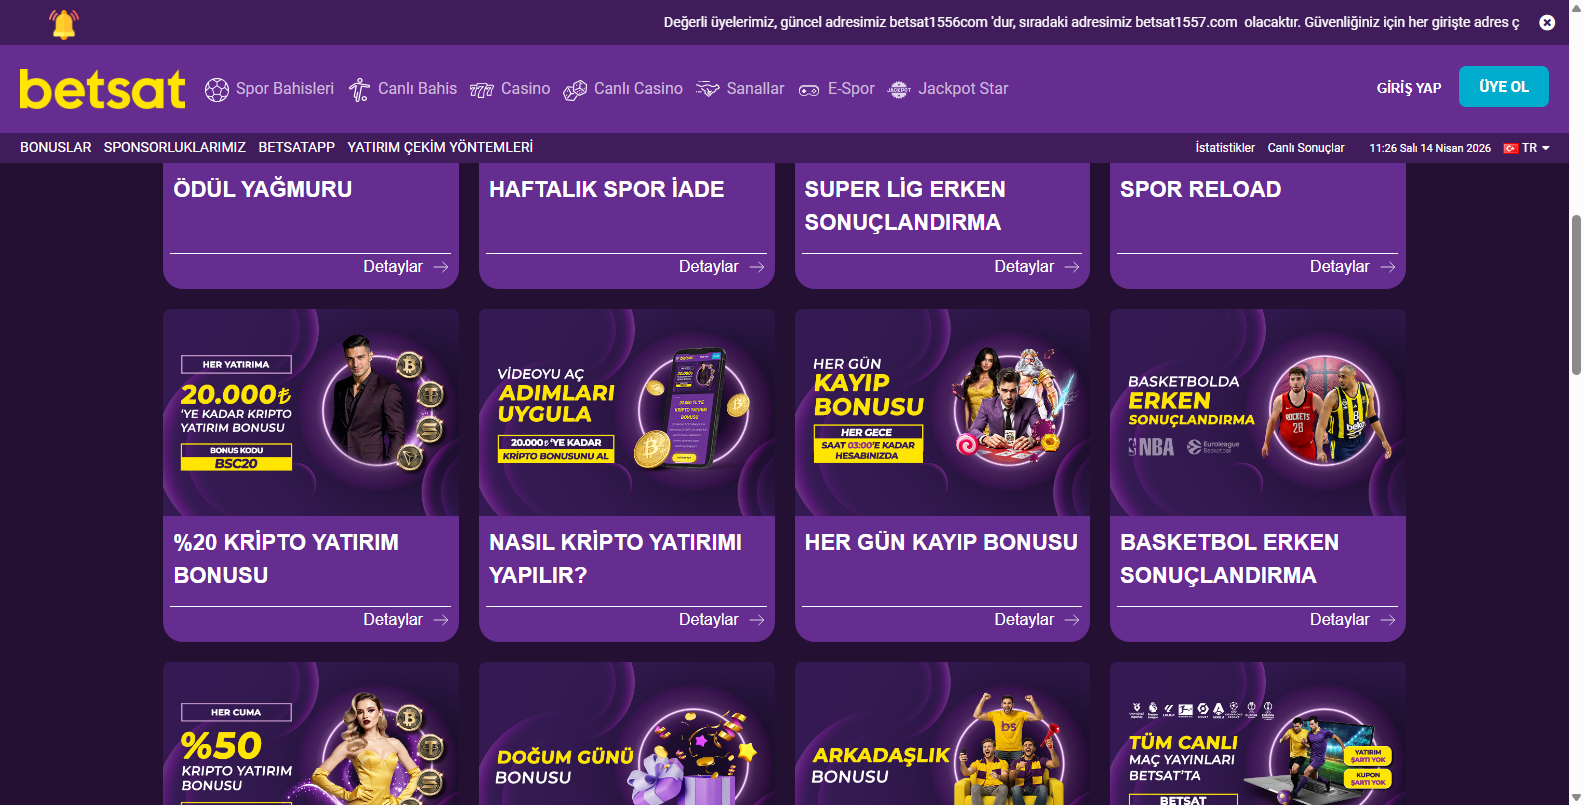Open Spor Bahisleri via soccer ball icon
The width and height of the screenshot is (1584, 805).
click(x=216, y=90)
